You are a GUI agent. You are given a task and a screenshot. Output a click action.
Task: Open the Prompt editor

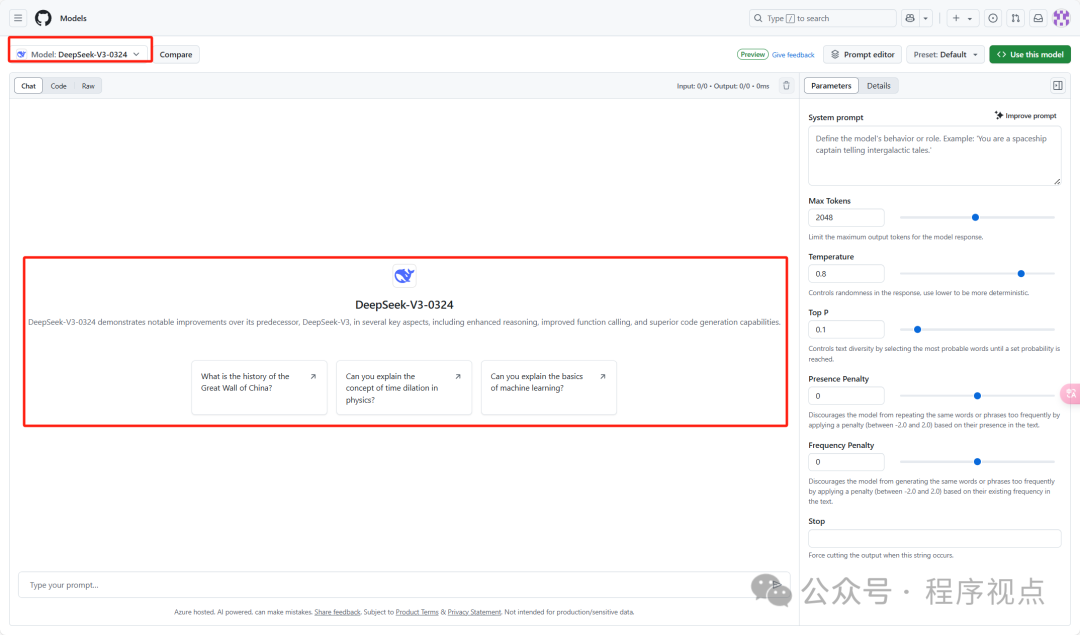(x=862, y=54)
